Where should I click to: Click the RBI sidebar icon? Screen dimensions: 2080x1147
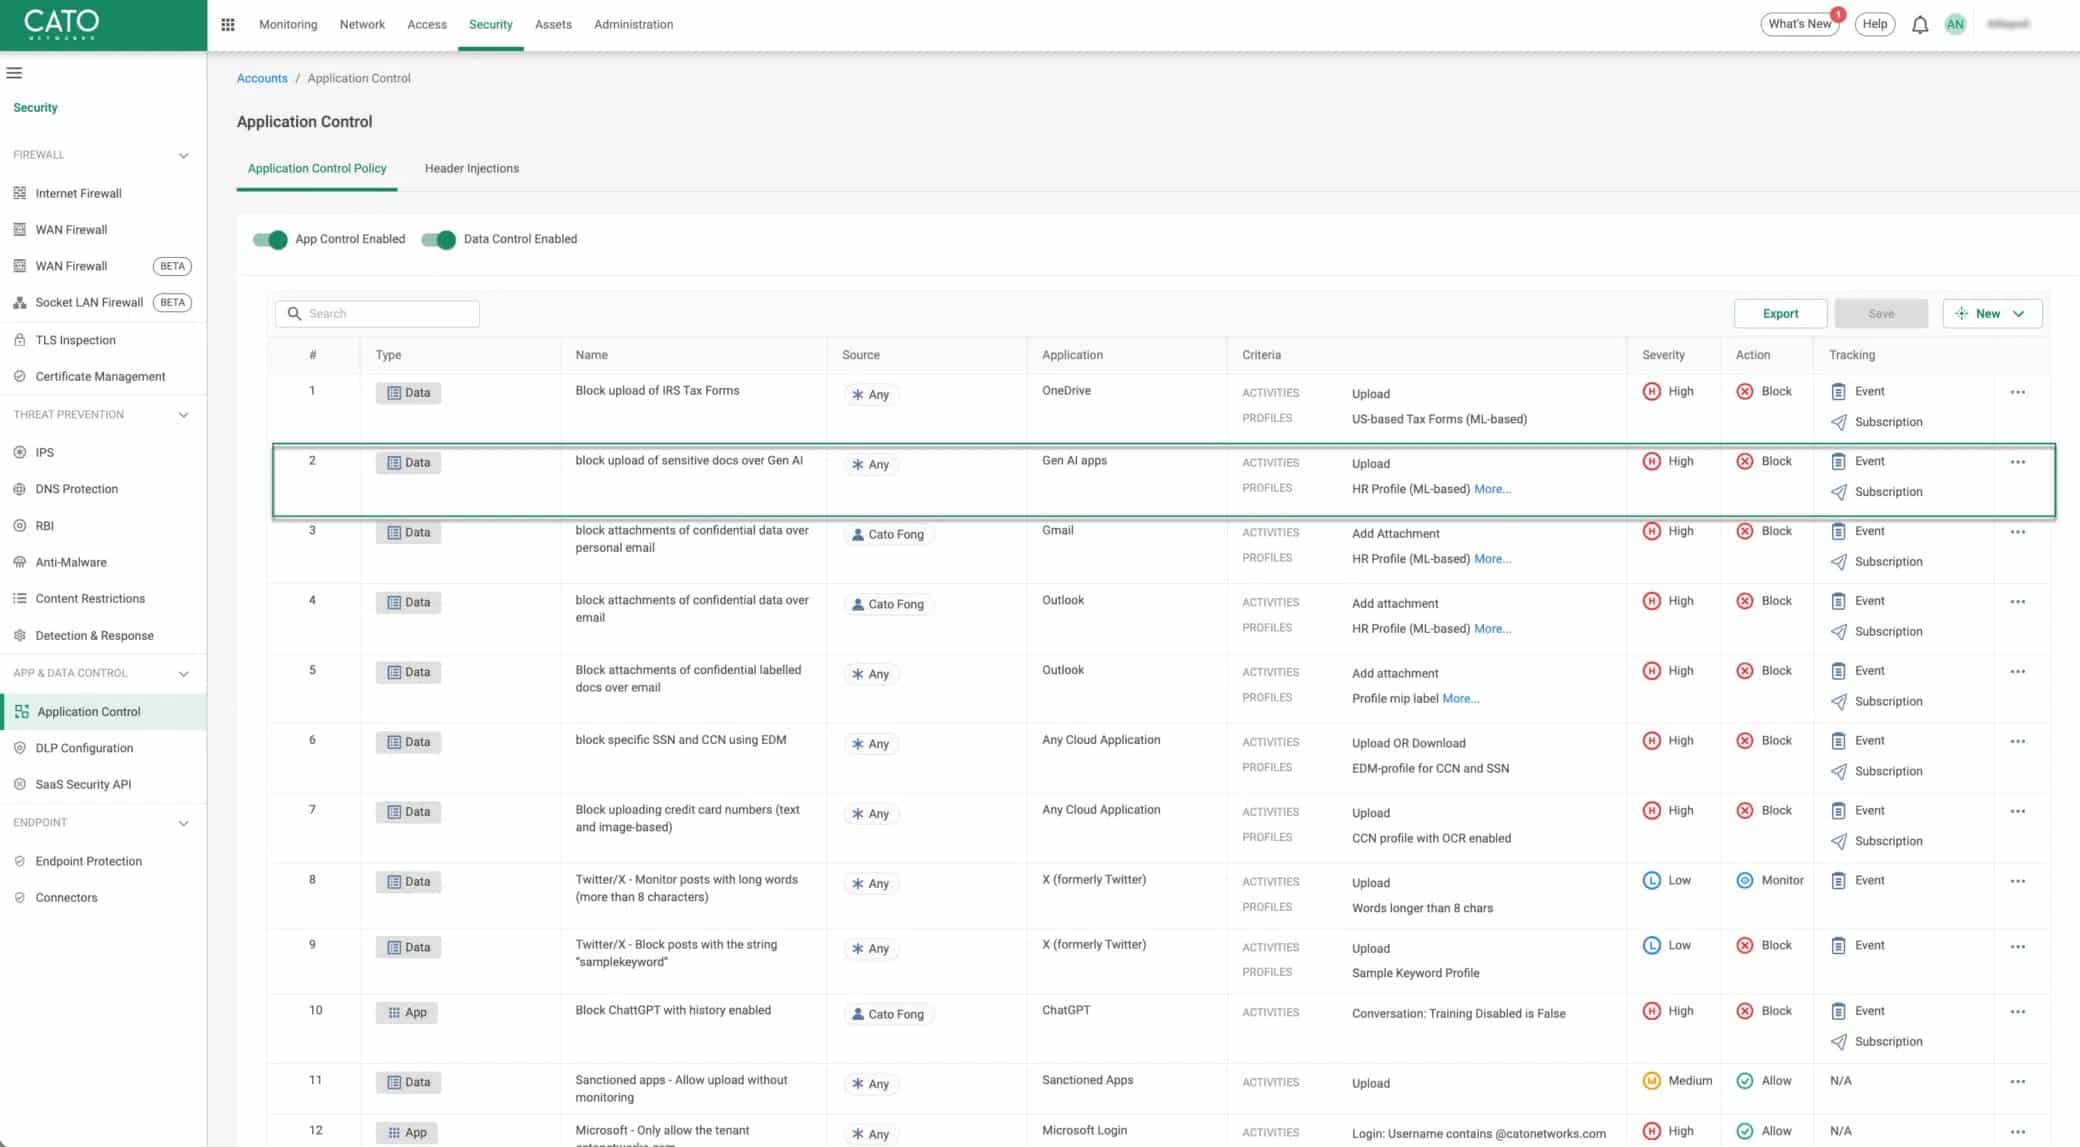tap(20, 525)
